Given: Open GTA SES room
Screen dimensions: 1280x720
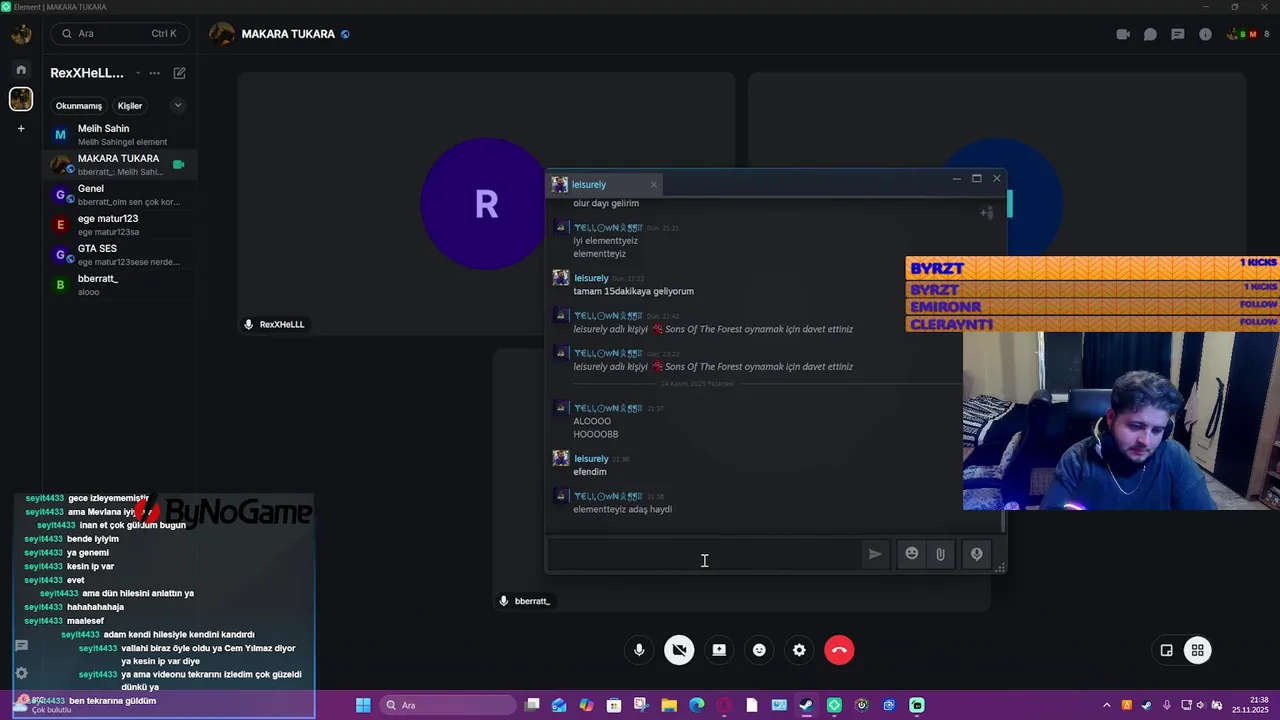Looking at the screenshot, I should point(120,255).
